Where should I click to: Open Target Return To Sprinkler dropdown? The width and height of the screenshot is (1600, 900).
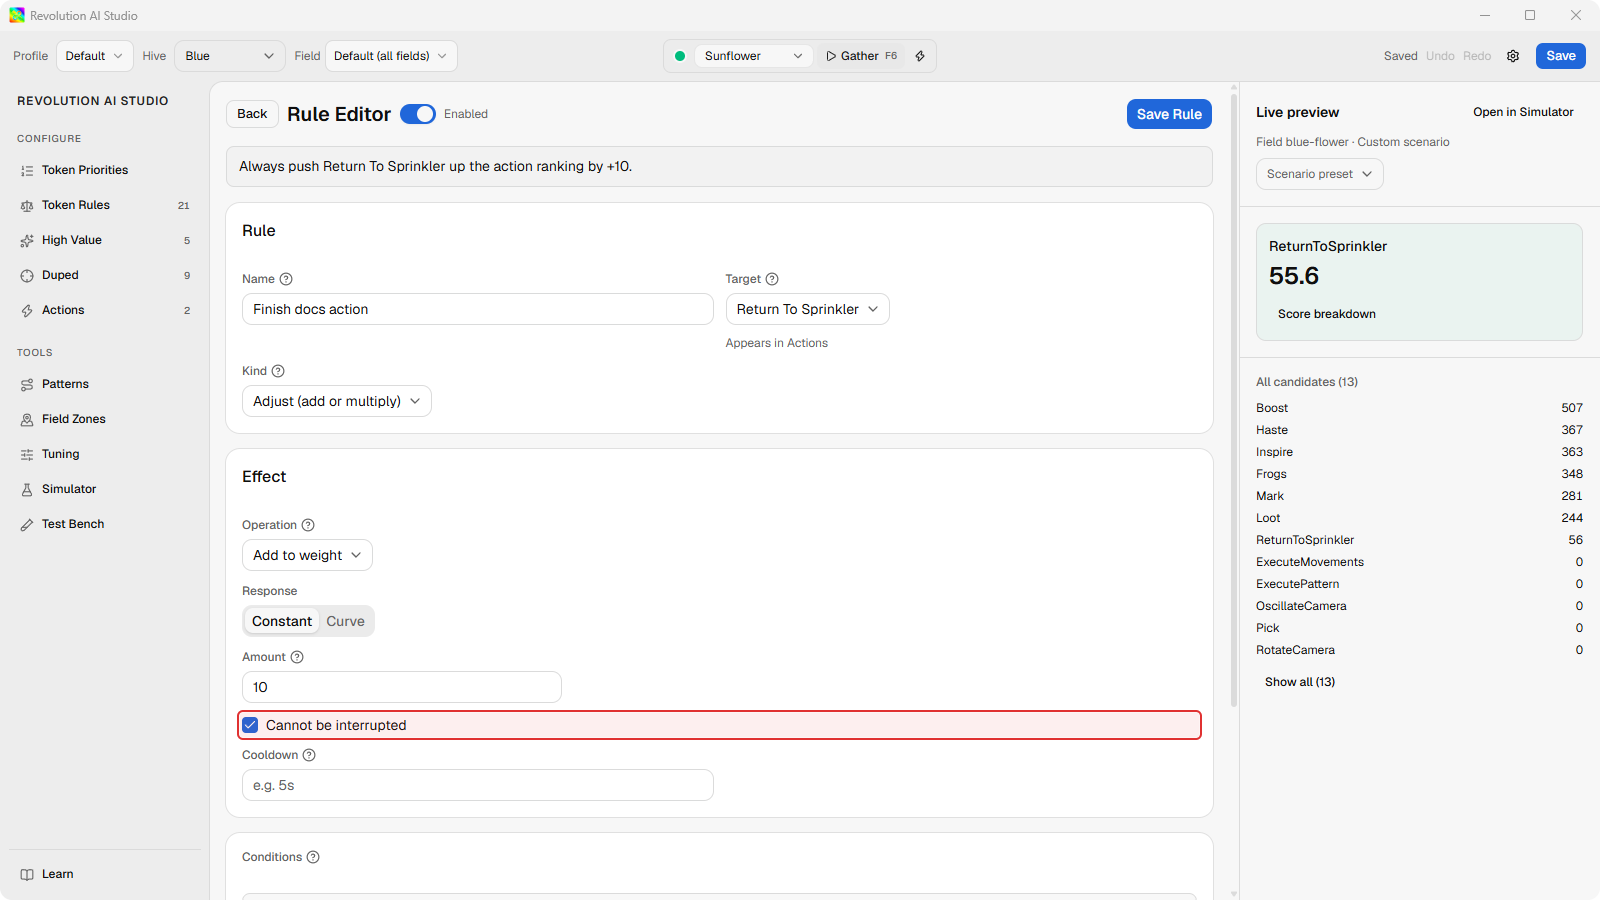click(808, 309)
